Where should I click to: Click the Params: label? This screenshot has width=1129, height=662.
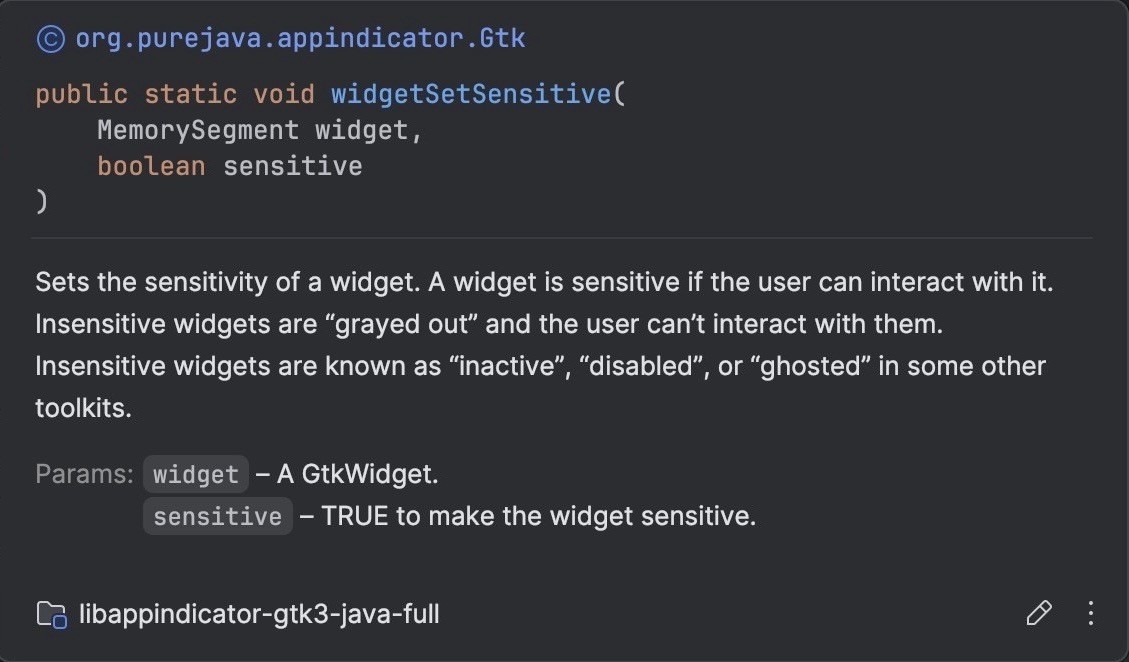pyautogui.click(x=84, y=474)
